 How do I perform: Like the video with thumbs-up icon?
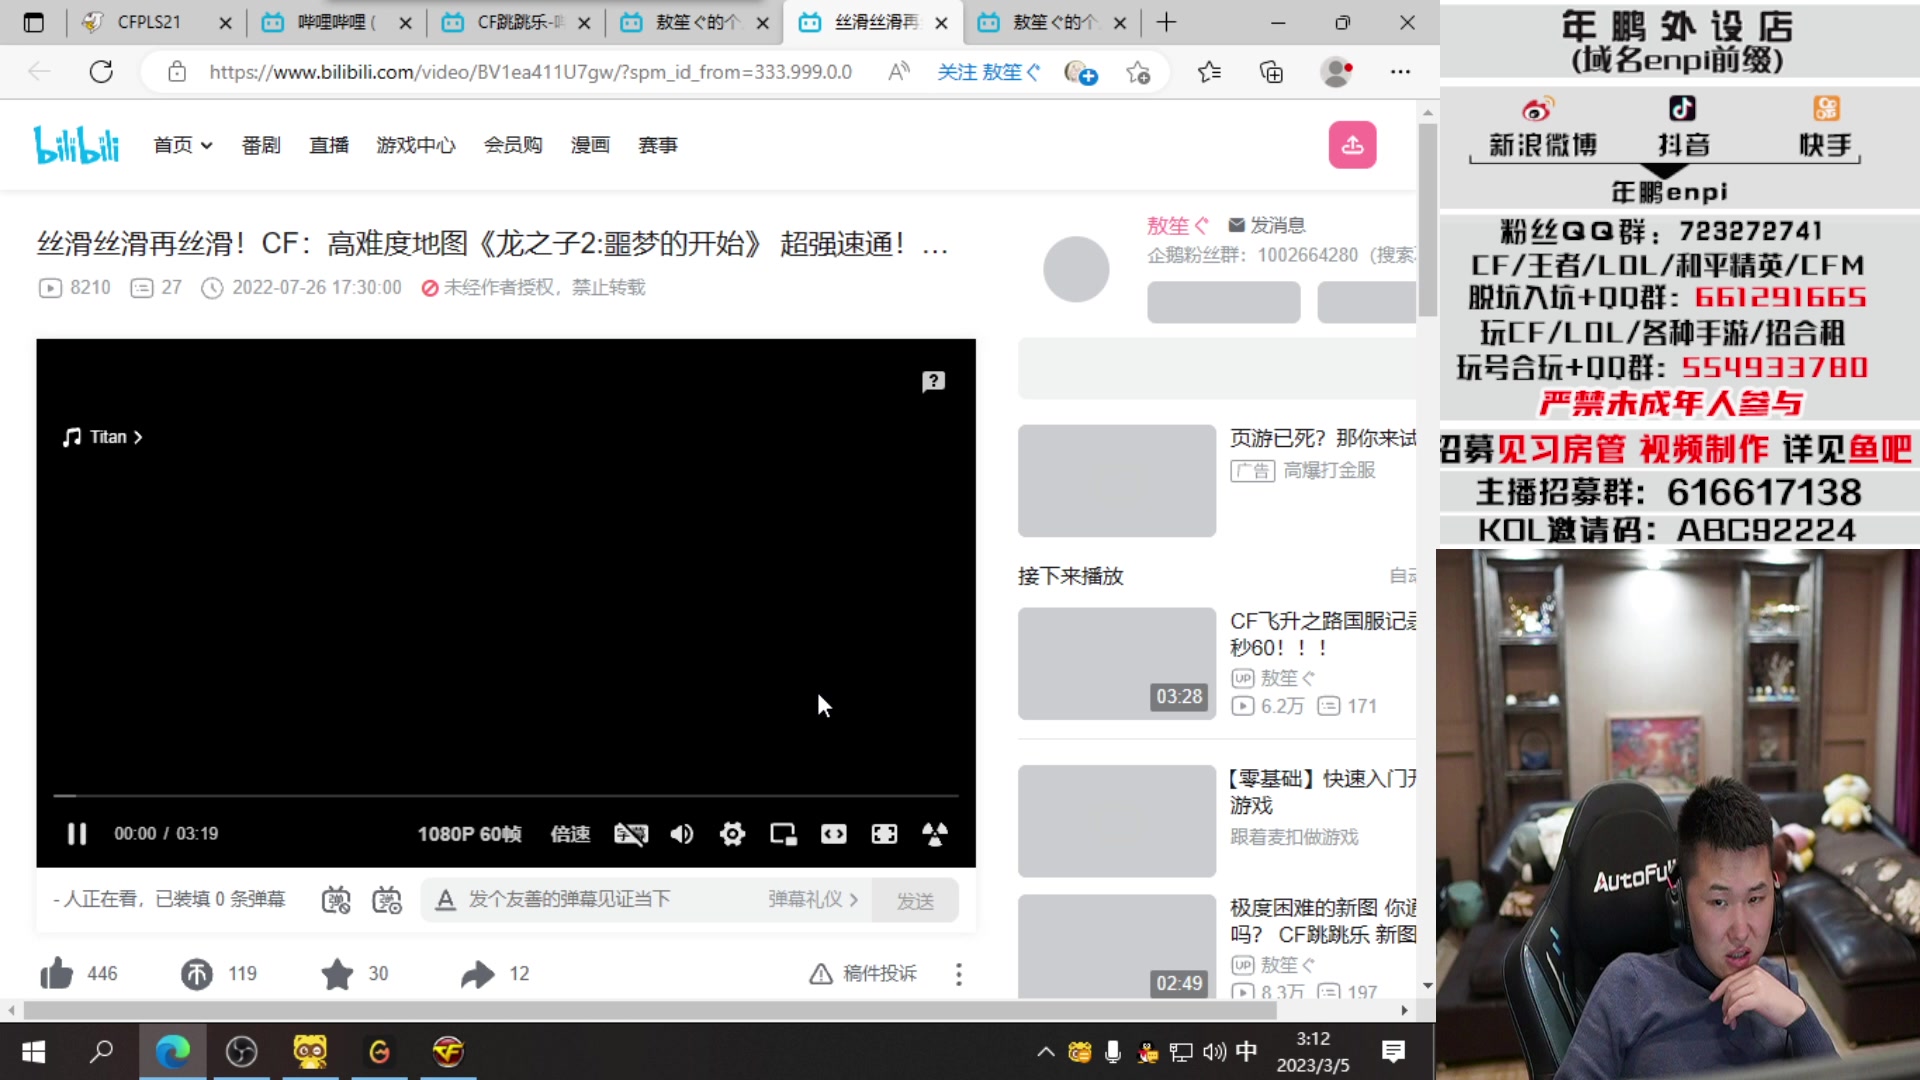(x=57, y=973)
